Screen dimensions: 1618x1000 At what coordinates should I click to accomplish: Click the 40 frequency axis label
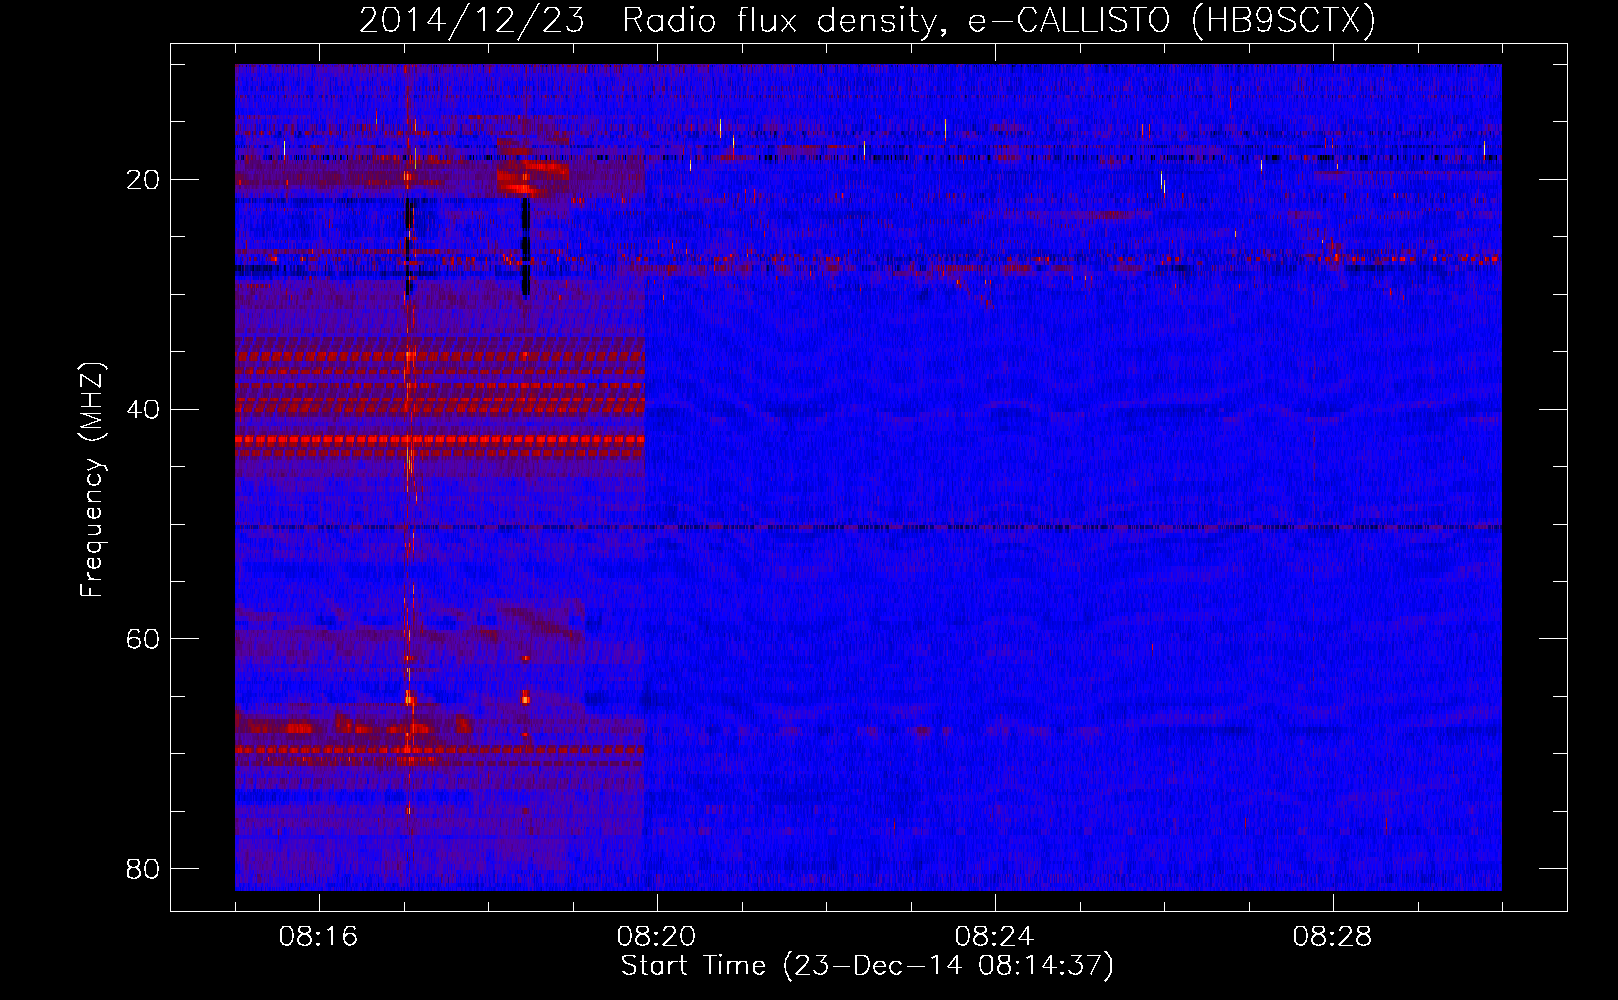pyautogui.click(x=143, y=409)
